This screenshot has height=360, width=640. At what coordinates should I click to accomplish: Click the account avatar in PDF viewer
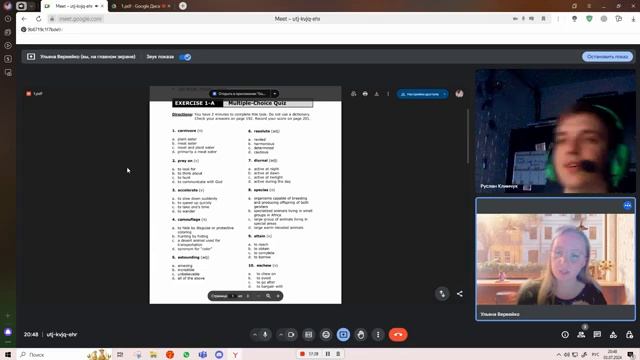coord(459,93)
